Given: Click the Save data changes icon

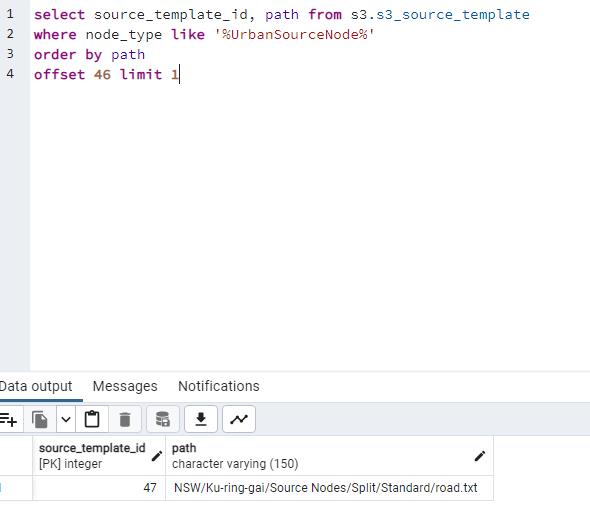Looking at the screenshot, I should coord(163,419).
